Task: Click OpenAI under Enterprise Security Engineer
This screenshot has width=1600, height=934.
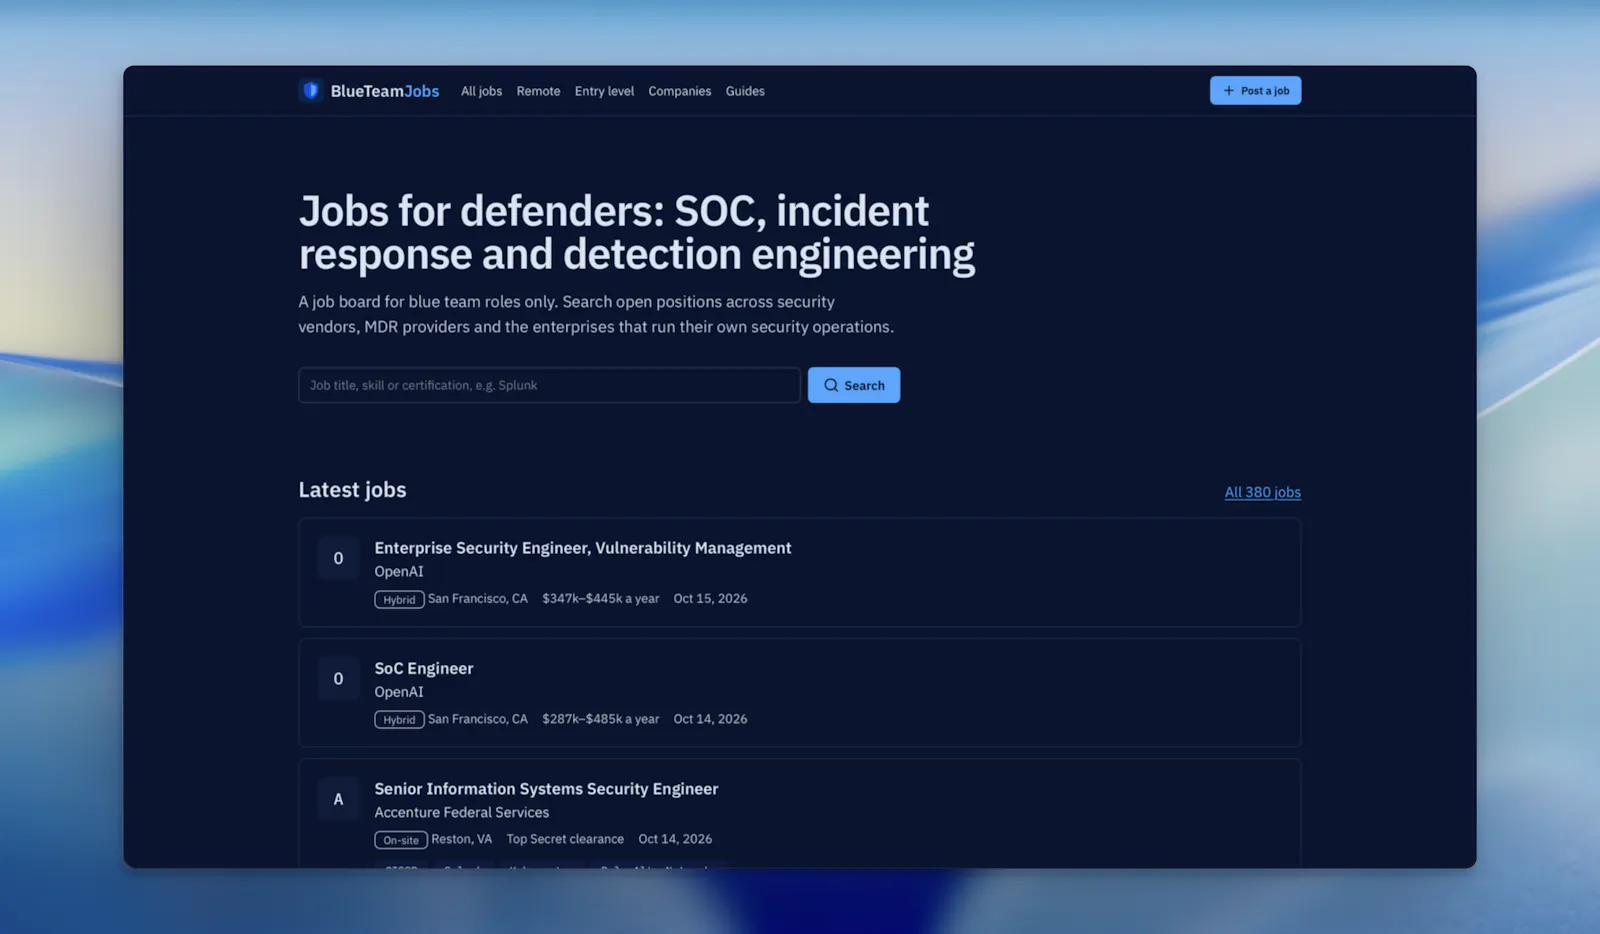Action: [399, 572]
